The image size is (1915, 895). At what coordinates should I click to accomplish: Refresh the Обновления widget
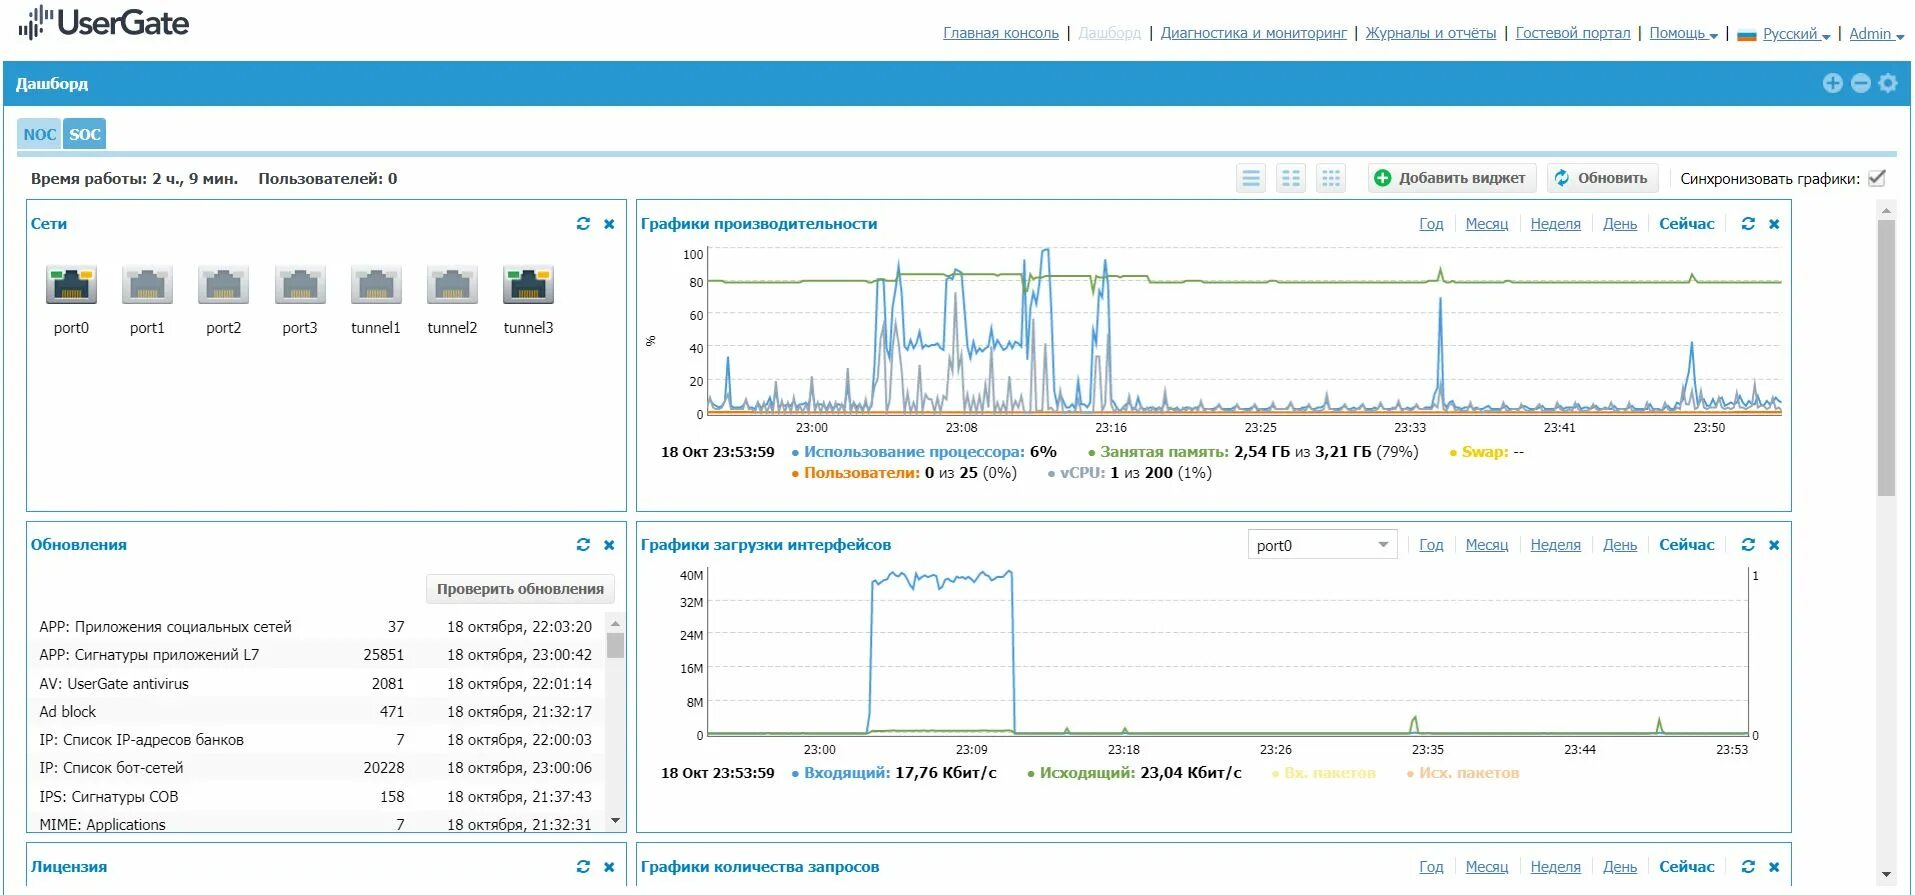pyautogui.click(x=583, y=545)
